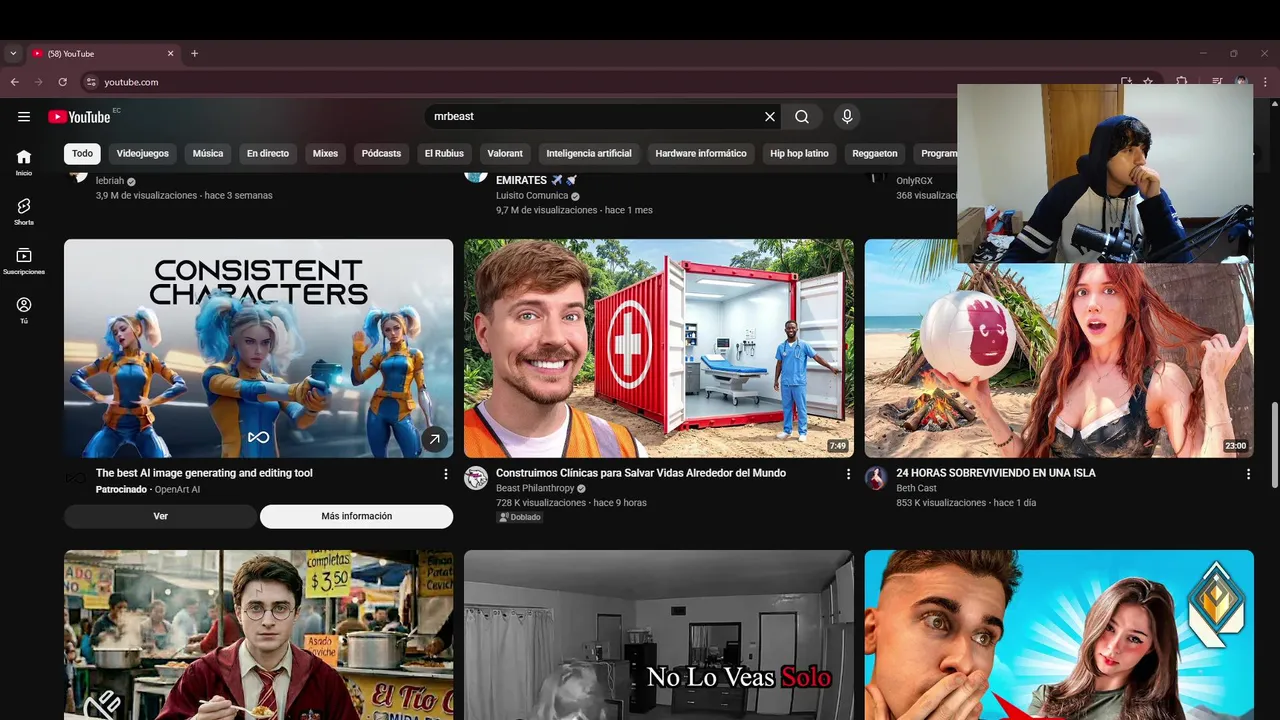Select the El Rubius filter chip
The width and height of the screenshot is (1280, 720).
pyautogui.click(x=444, y=153)
